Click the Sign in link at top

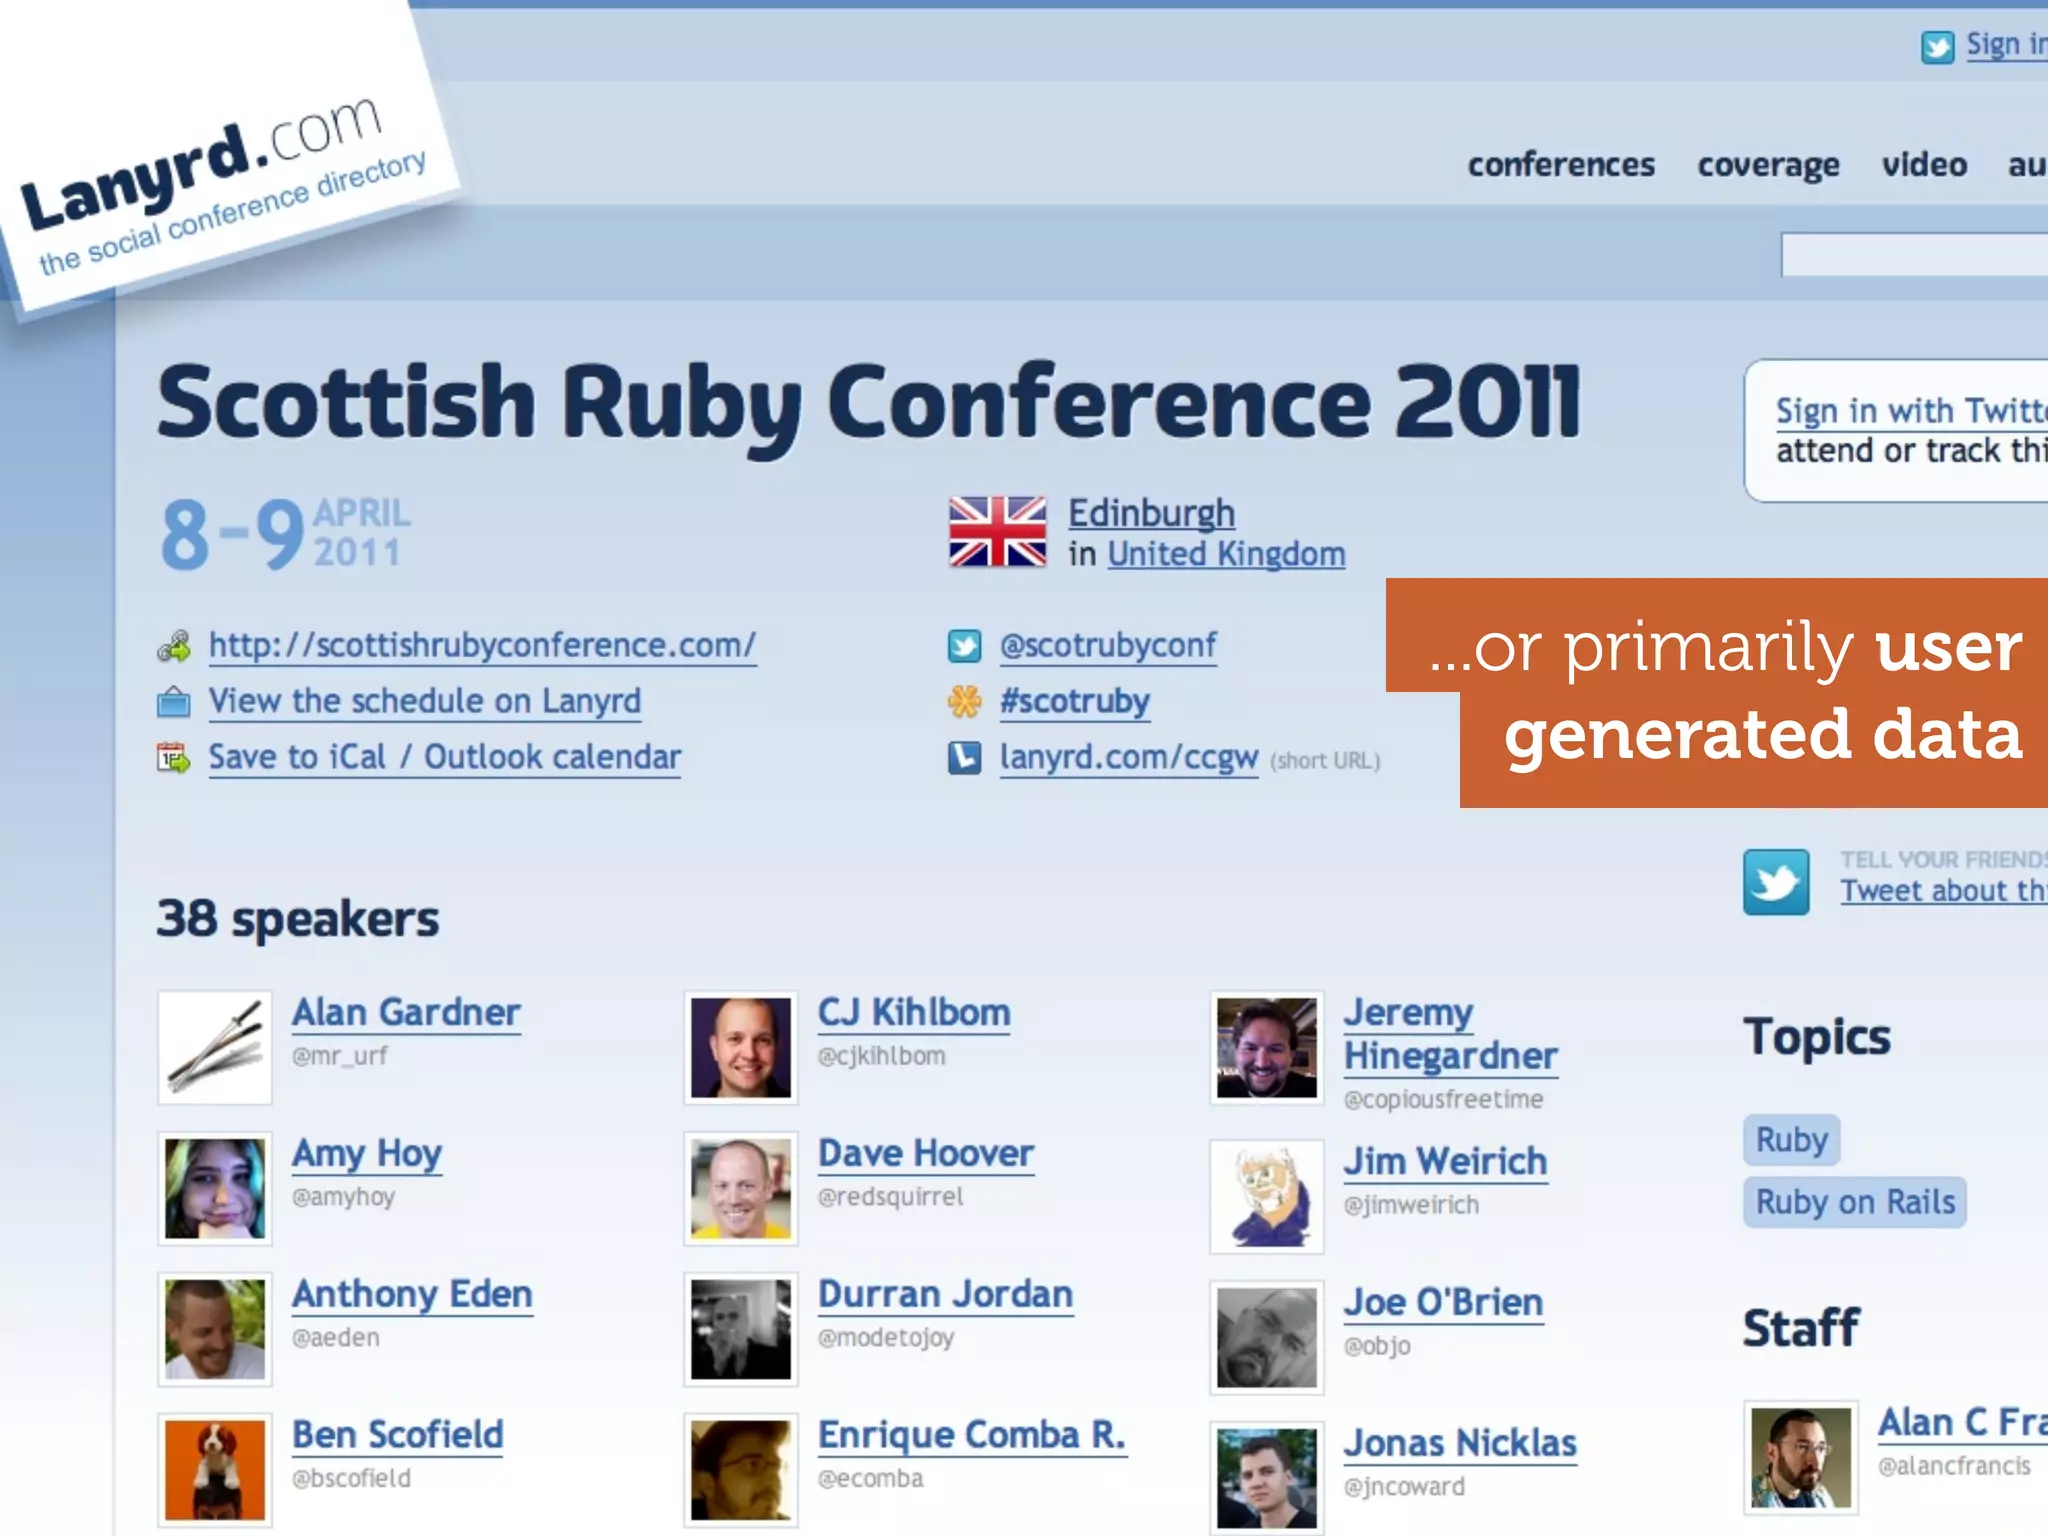point(2006,45)
